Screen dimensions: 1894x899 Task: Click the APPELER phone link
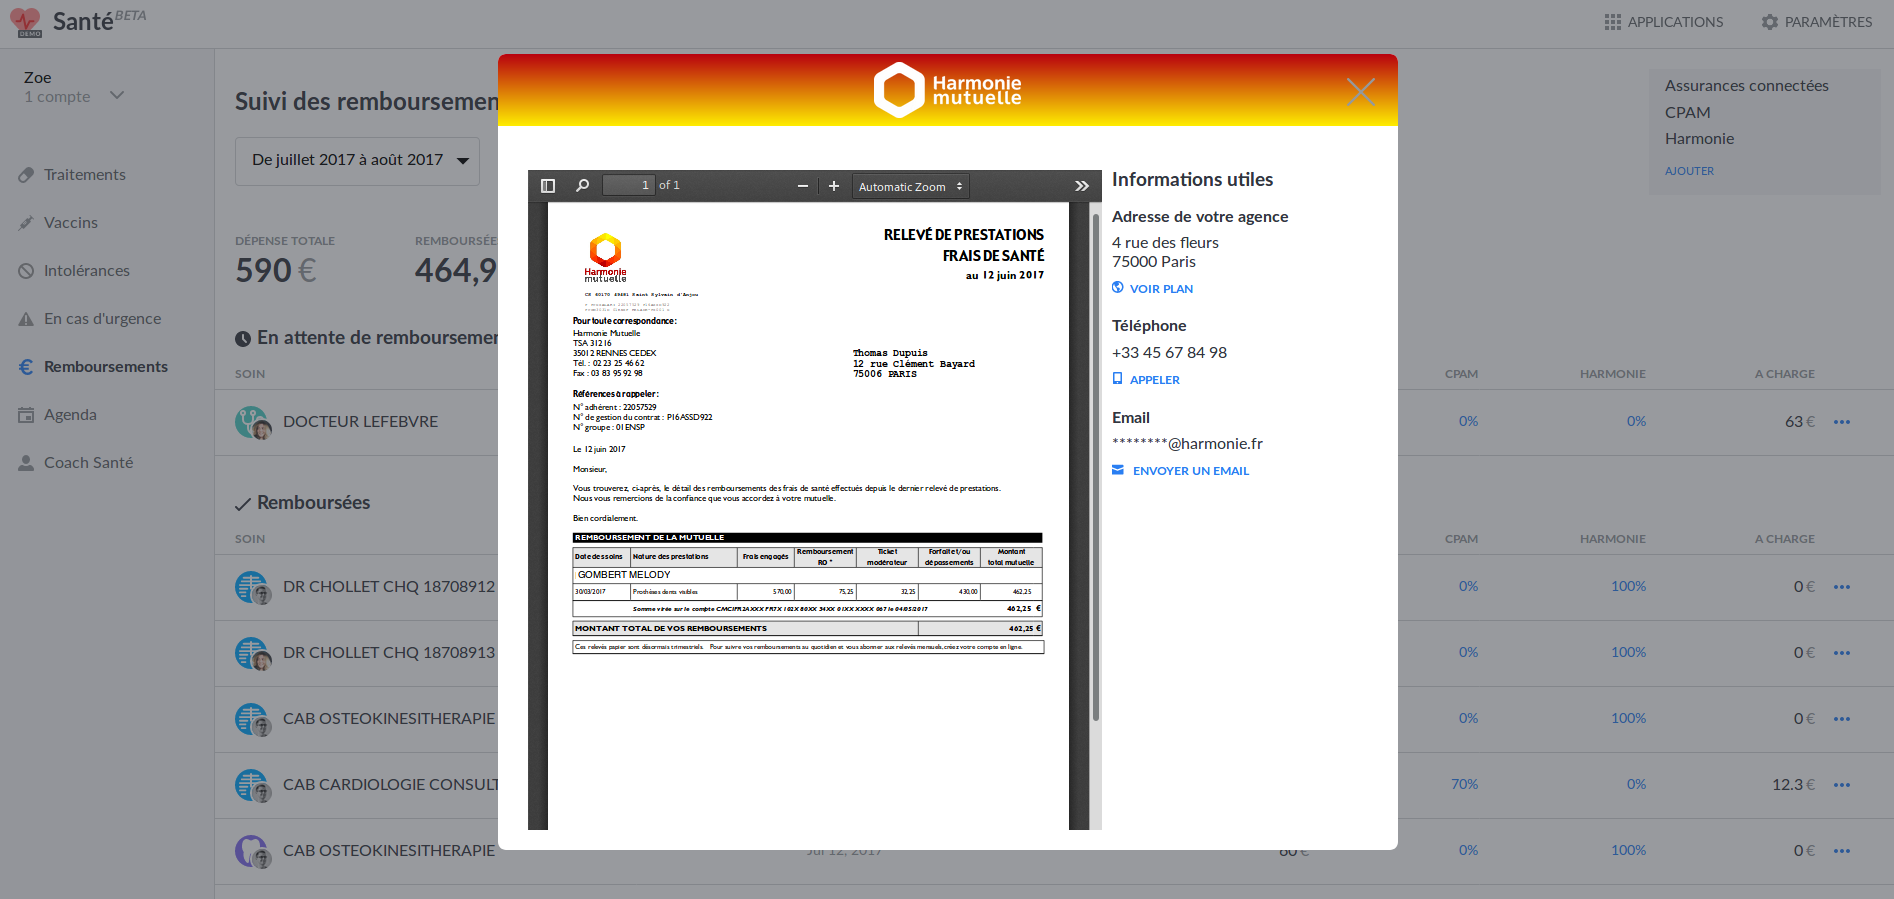click(x=1154, y=380)
